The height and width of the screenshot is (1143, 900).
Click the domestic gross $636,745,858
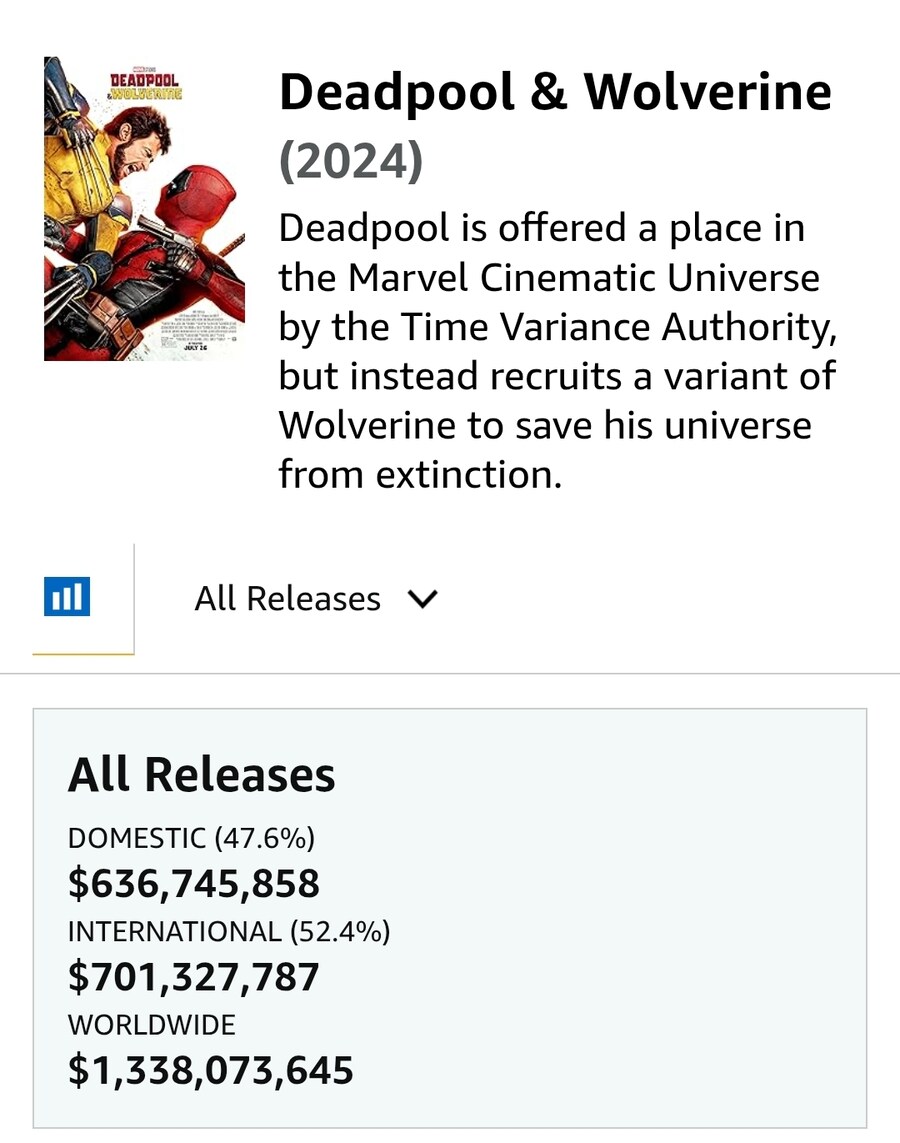[x=194, y=883]
